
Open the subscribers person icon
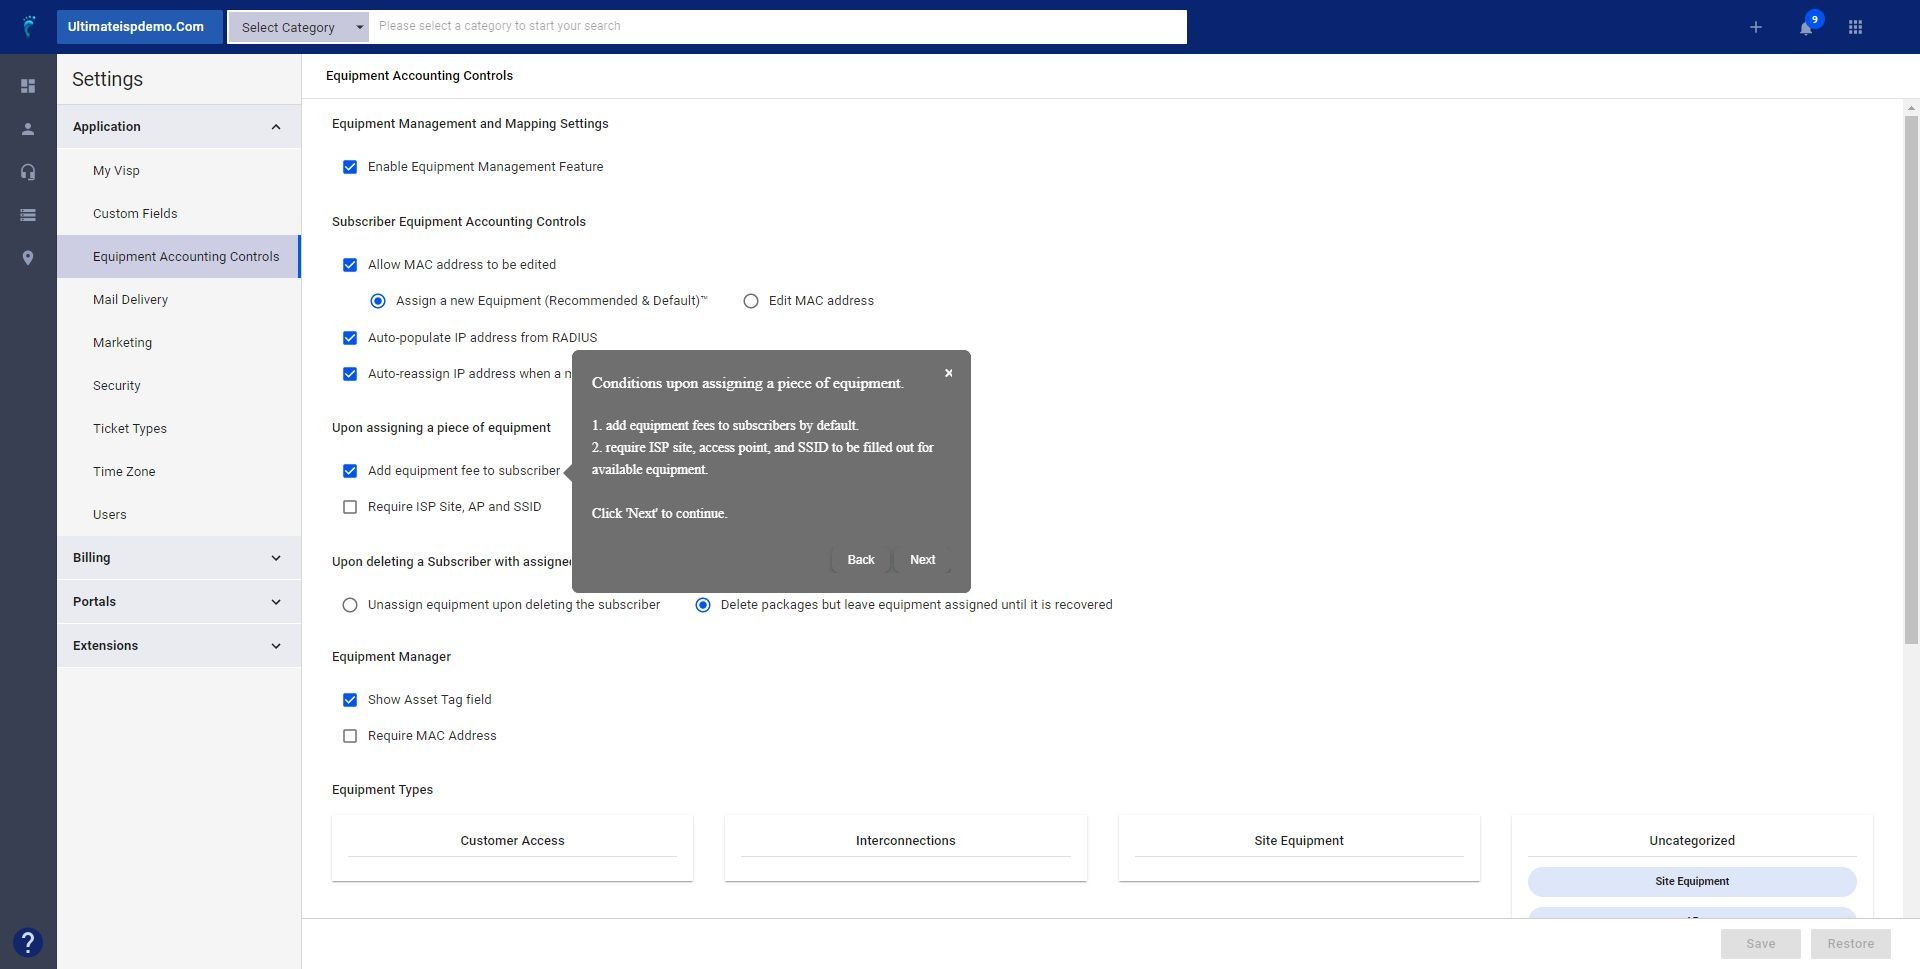(28, 129)
